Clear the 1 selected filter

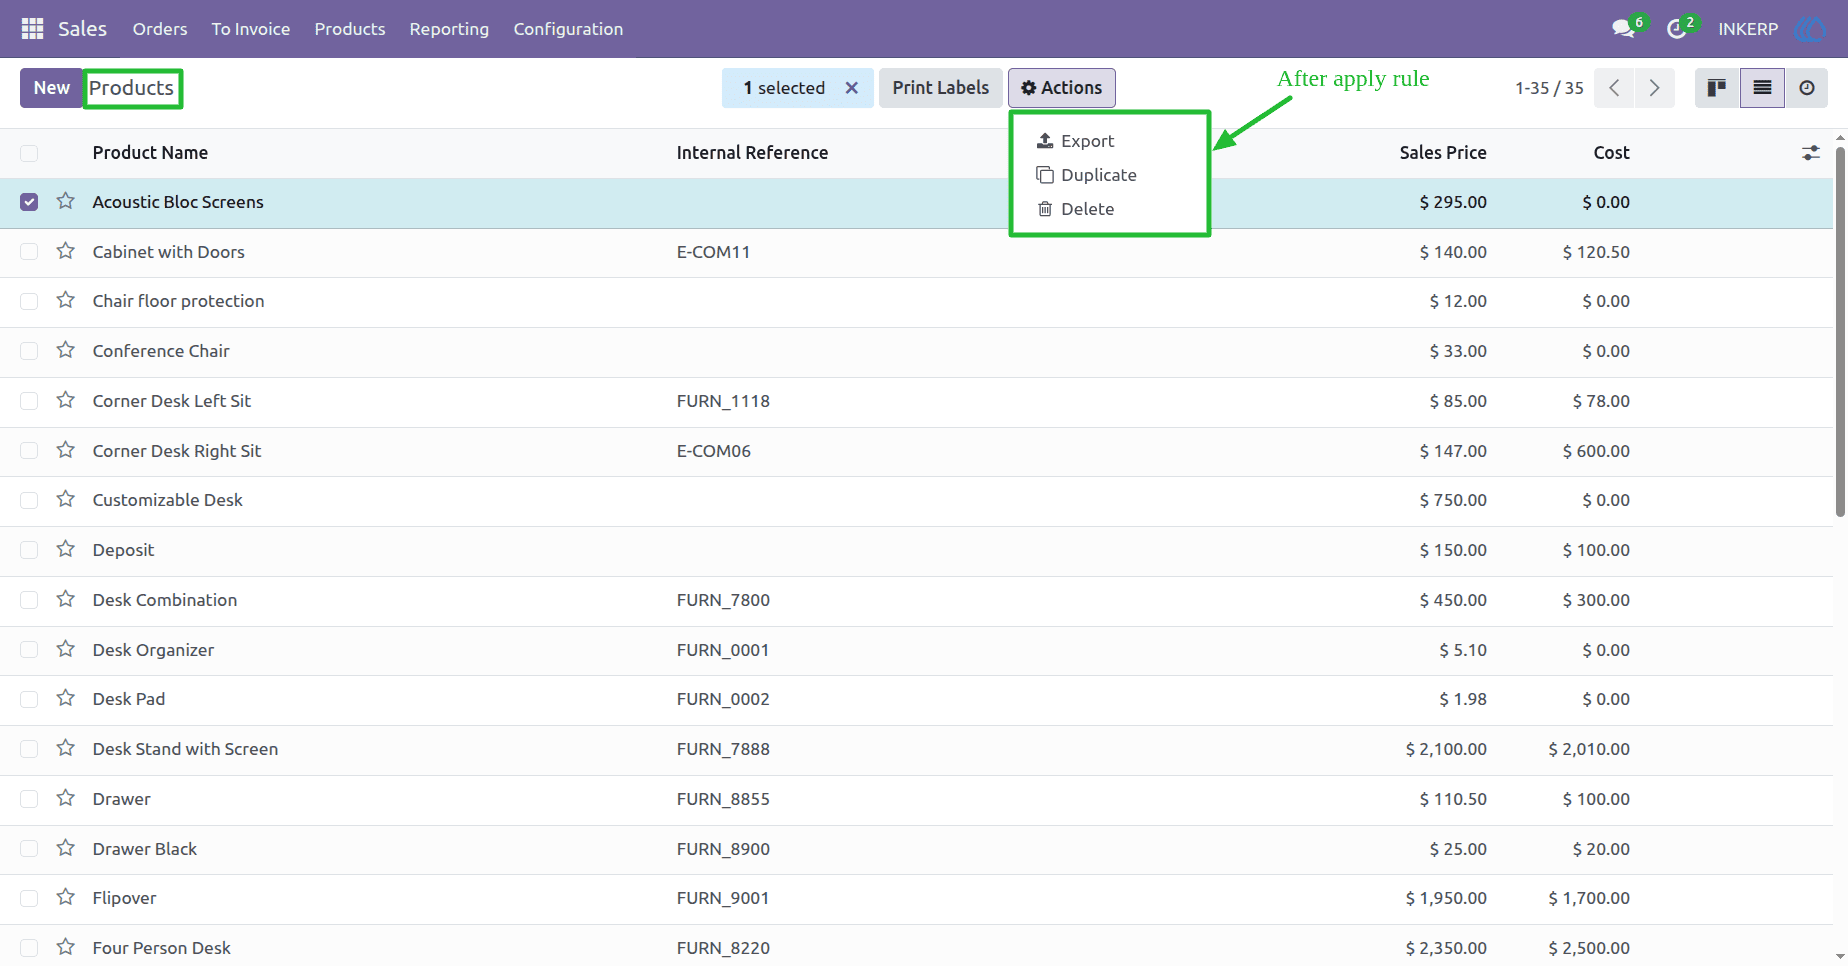852,88
